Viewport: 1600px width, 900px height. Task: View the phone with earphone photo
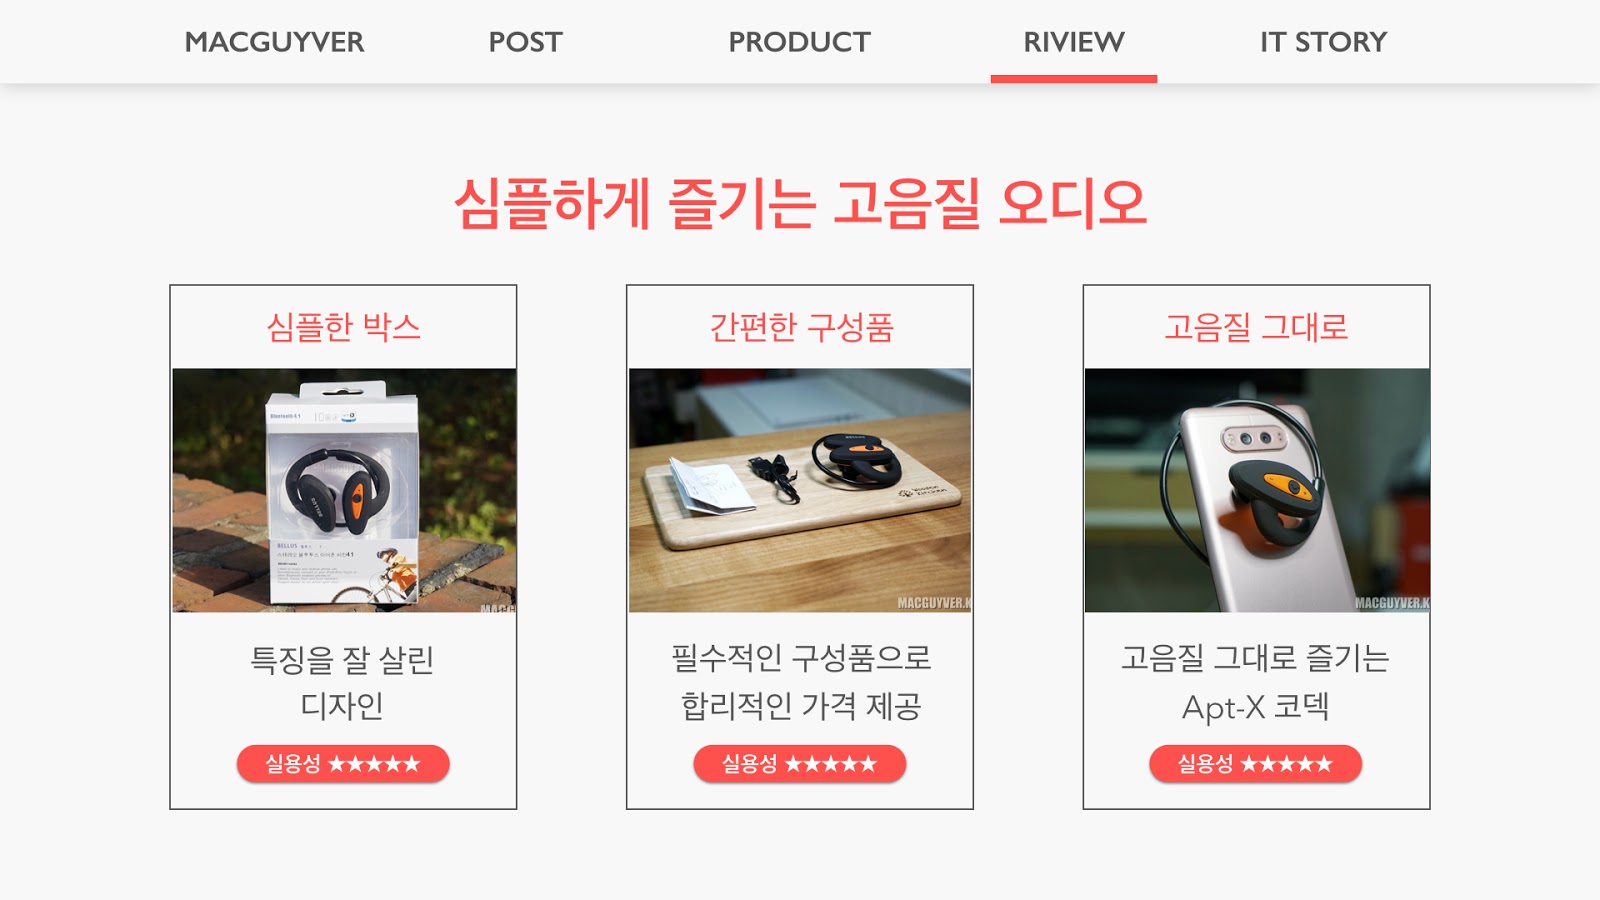coord(1257,490)
